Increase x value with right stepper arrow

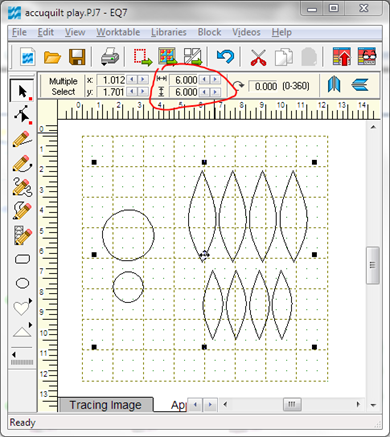(x=143, y=80)
